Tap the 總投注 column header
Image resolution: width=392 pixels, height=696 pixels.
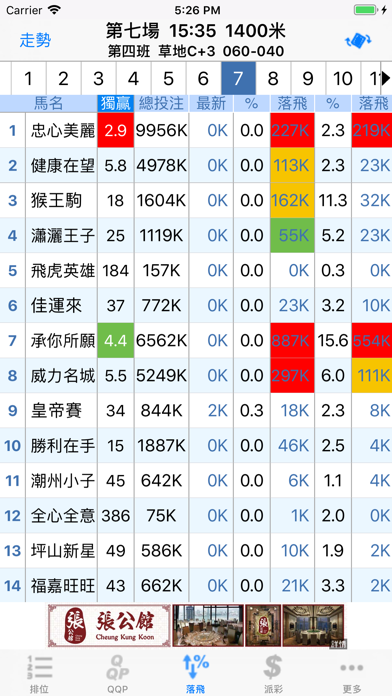pos(161,104)
